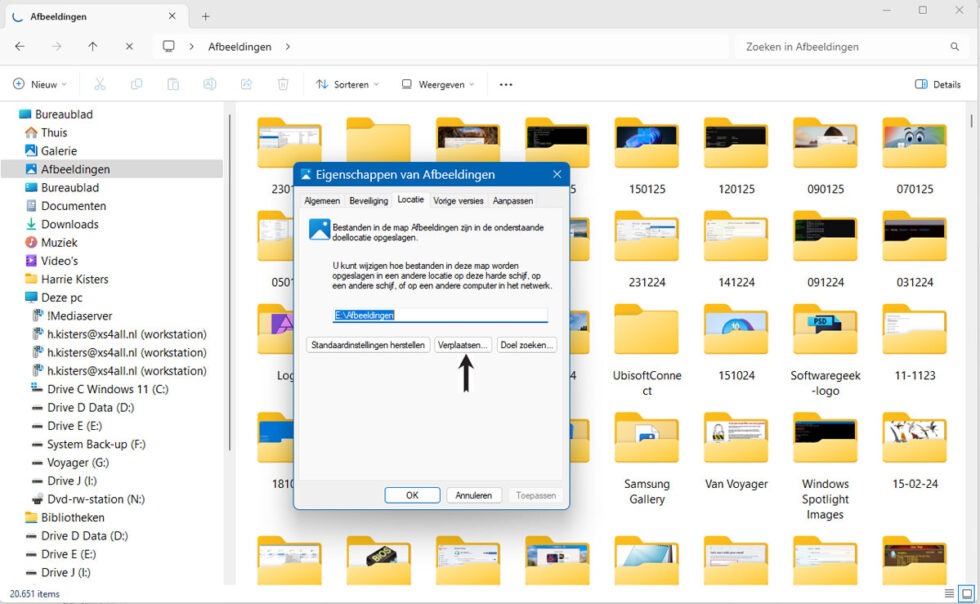
Task: Go up one level with the up arrow
Action: coord(92,46)
